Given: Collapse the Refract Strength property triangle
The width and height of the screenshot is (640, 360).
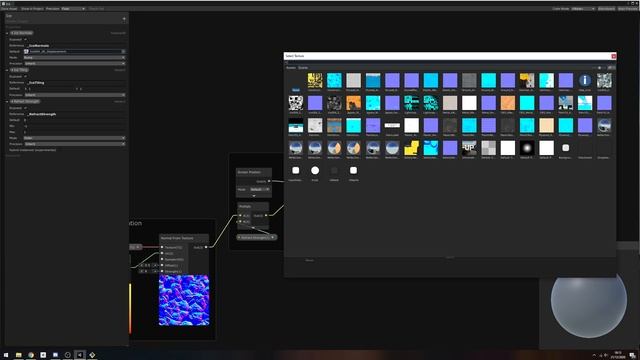Looking at the screenshot, I should [7, 102].
